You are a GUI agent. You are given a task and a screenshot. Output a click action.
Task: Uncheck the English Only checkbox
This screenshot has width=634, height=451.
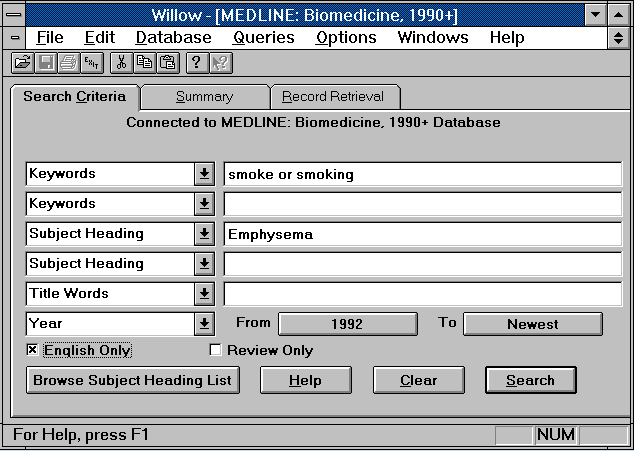click(x=32, y=349)
